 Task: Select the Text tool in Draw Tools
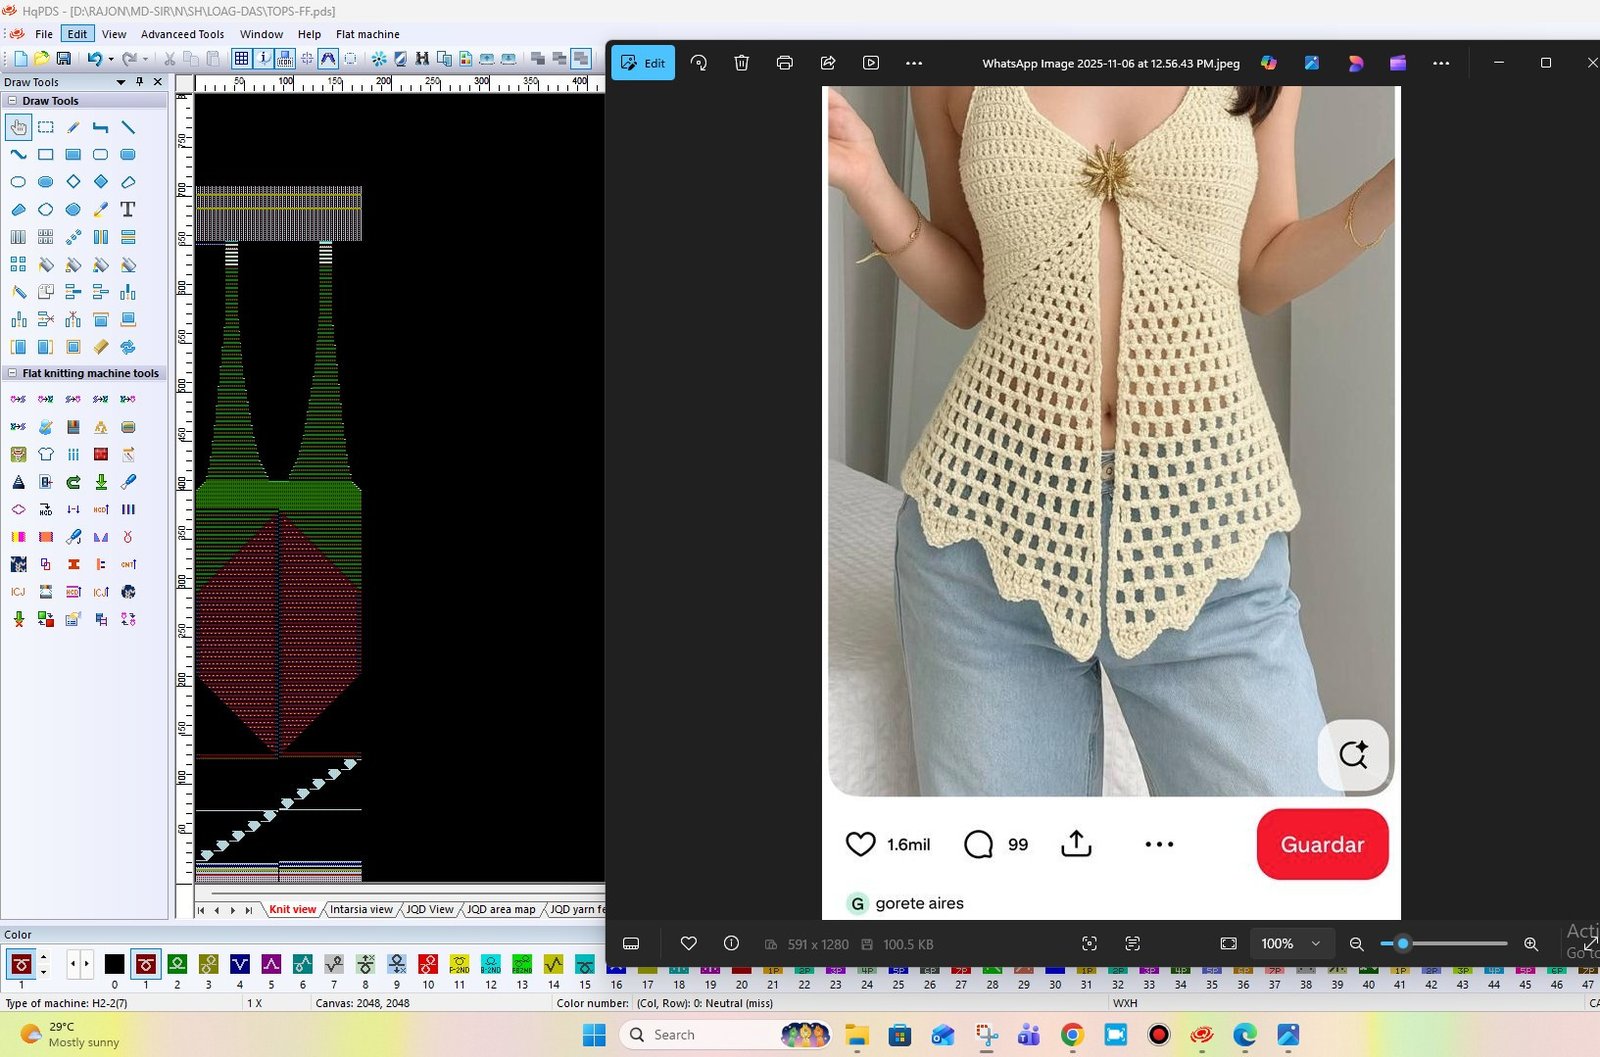click(x=128, y=210)
